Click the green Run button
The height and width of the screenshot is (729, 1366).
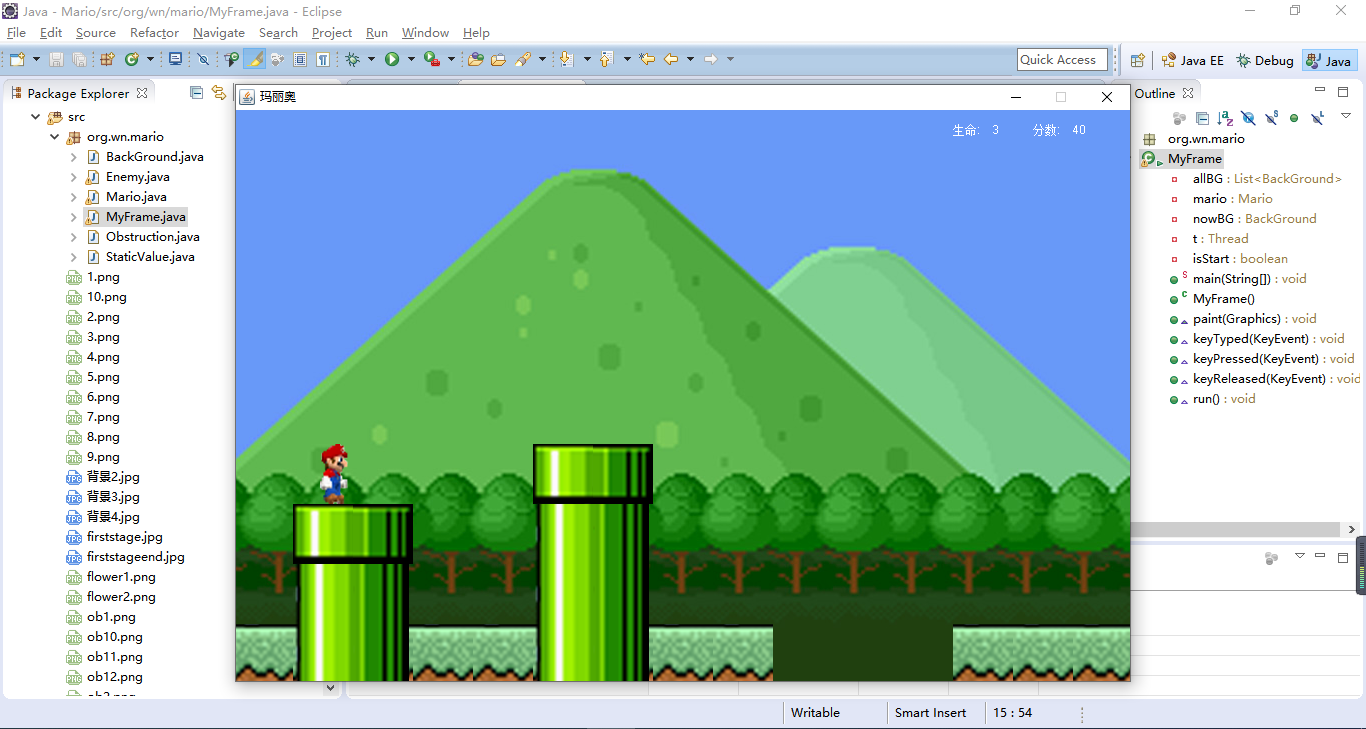tap(392, 60)
